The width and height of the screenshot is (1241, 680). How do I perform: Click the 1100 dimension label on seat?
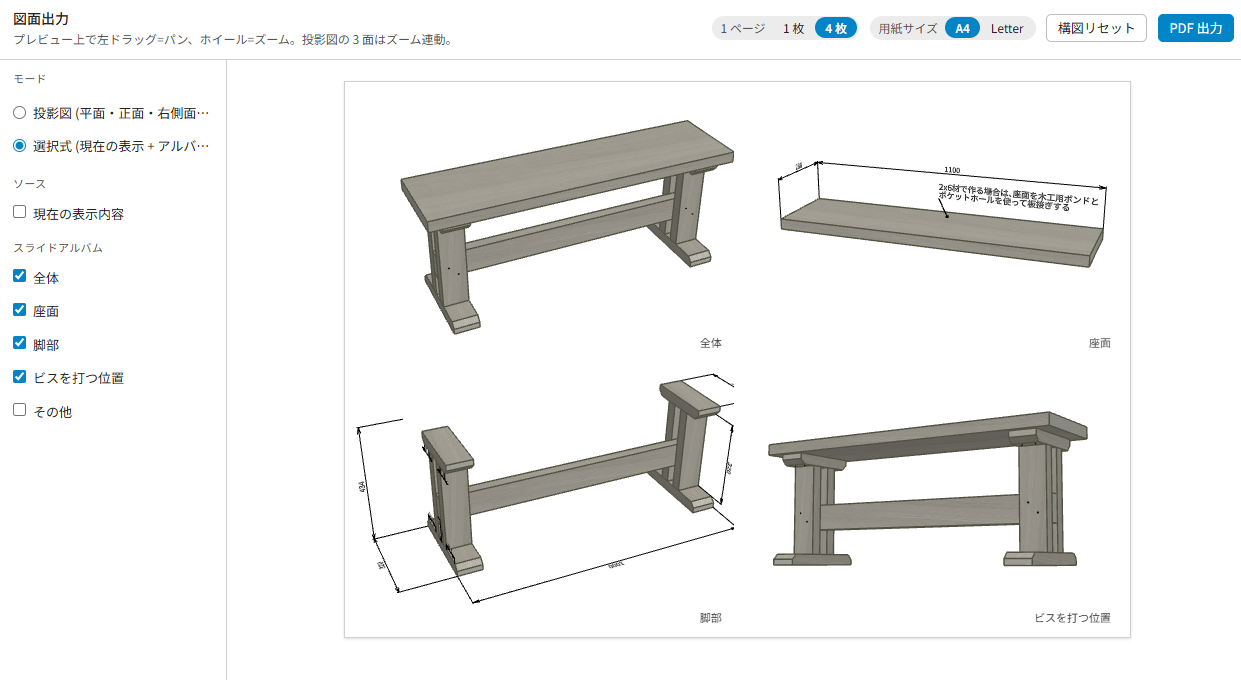953,171
